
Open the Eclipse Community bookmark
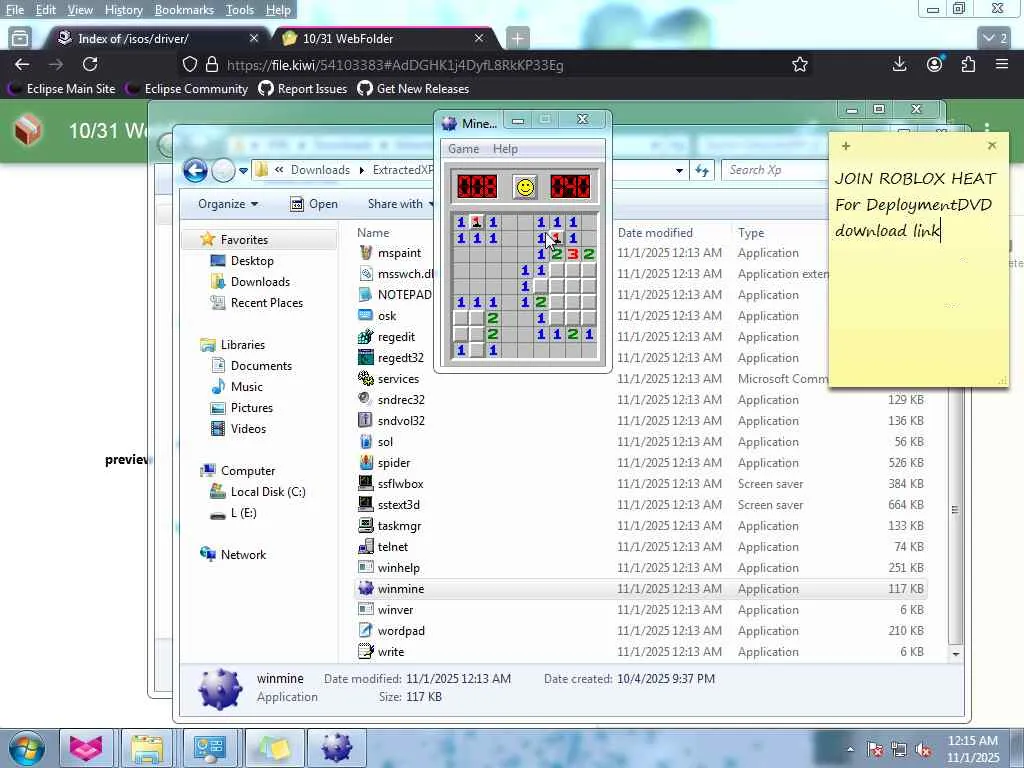(188, 89)
